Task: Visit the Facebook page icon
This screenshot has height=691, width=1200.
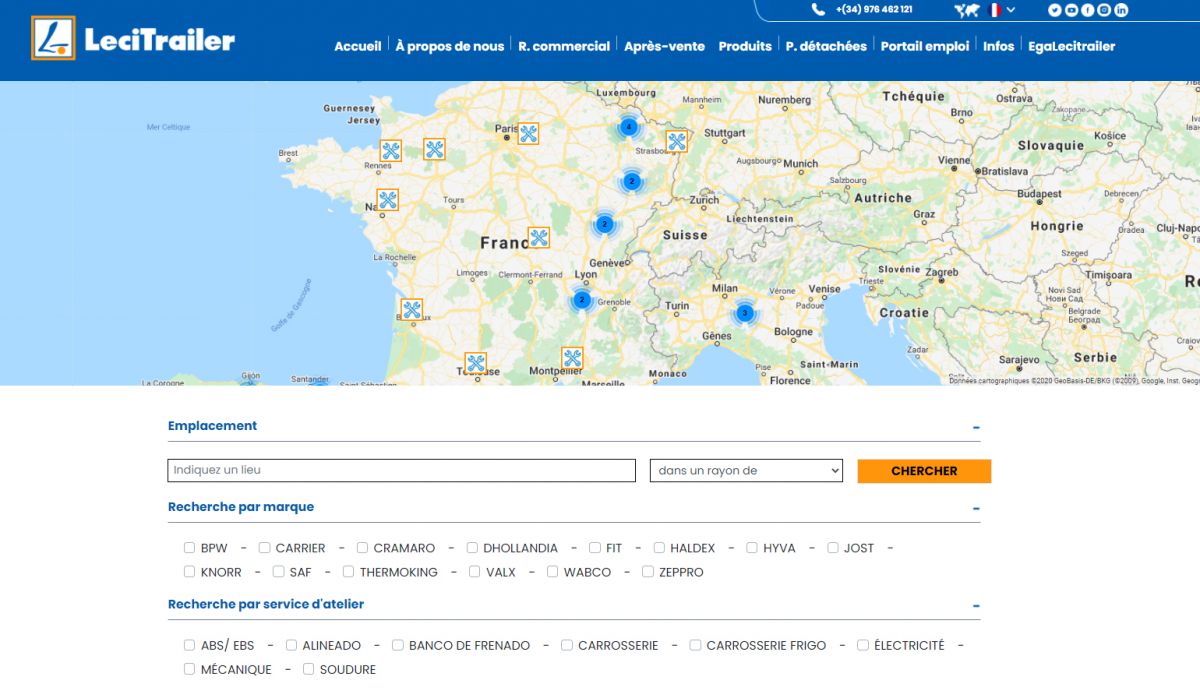Action: pyautogui.click(x=1087, y=10)
